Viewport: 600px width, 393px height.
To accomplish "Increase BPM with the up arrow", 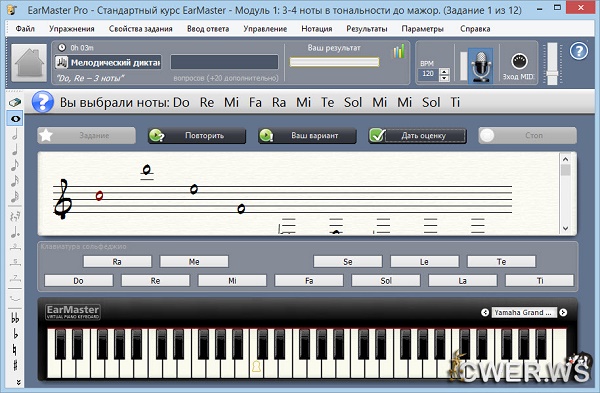I will click(444, 71).
